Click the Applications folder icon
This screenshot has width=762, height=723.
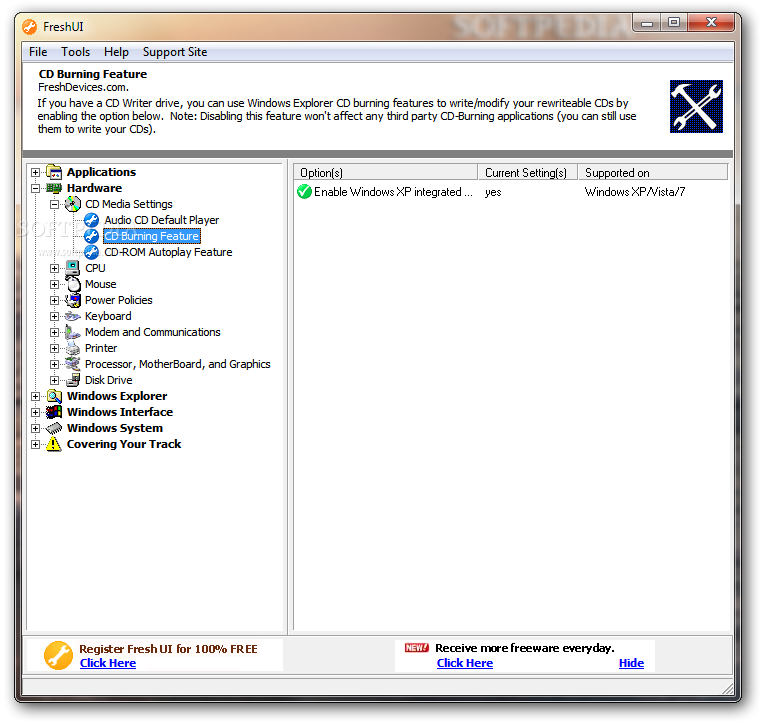(x=54, y=172)
